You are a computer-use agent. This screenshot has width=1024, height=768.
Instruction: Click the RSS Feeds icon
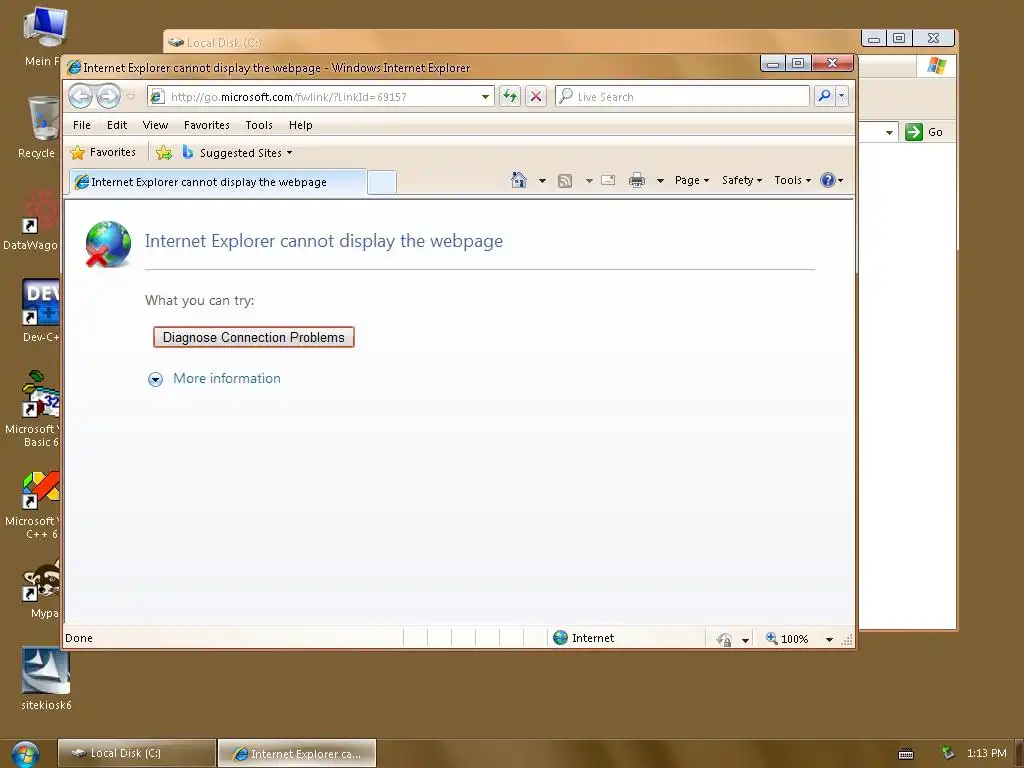pyautogui.click(x=565, y=181)
